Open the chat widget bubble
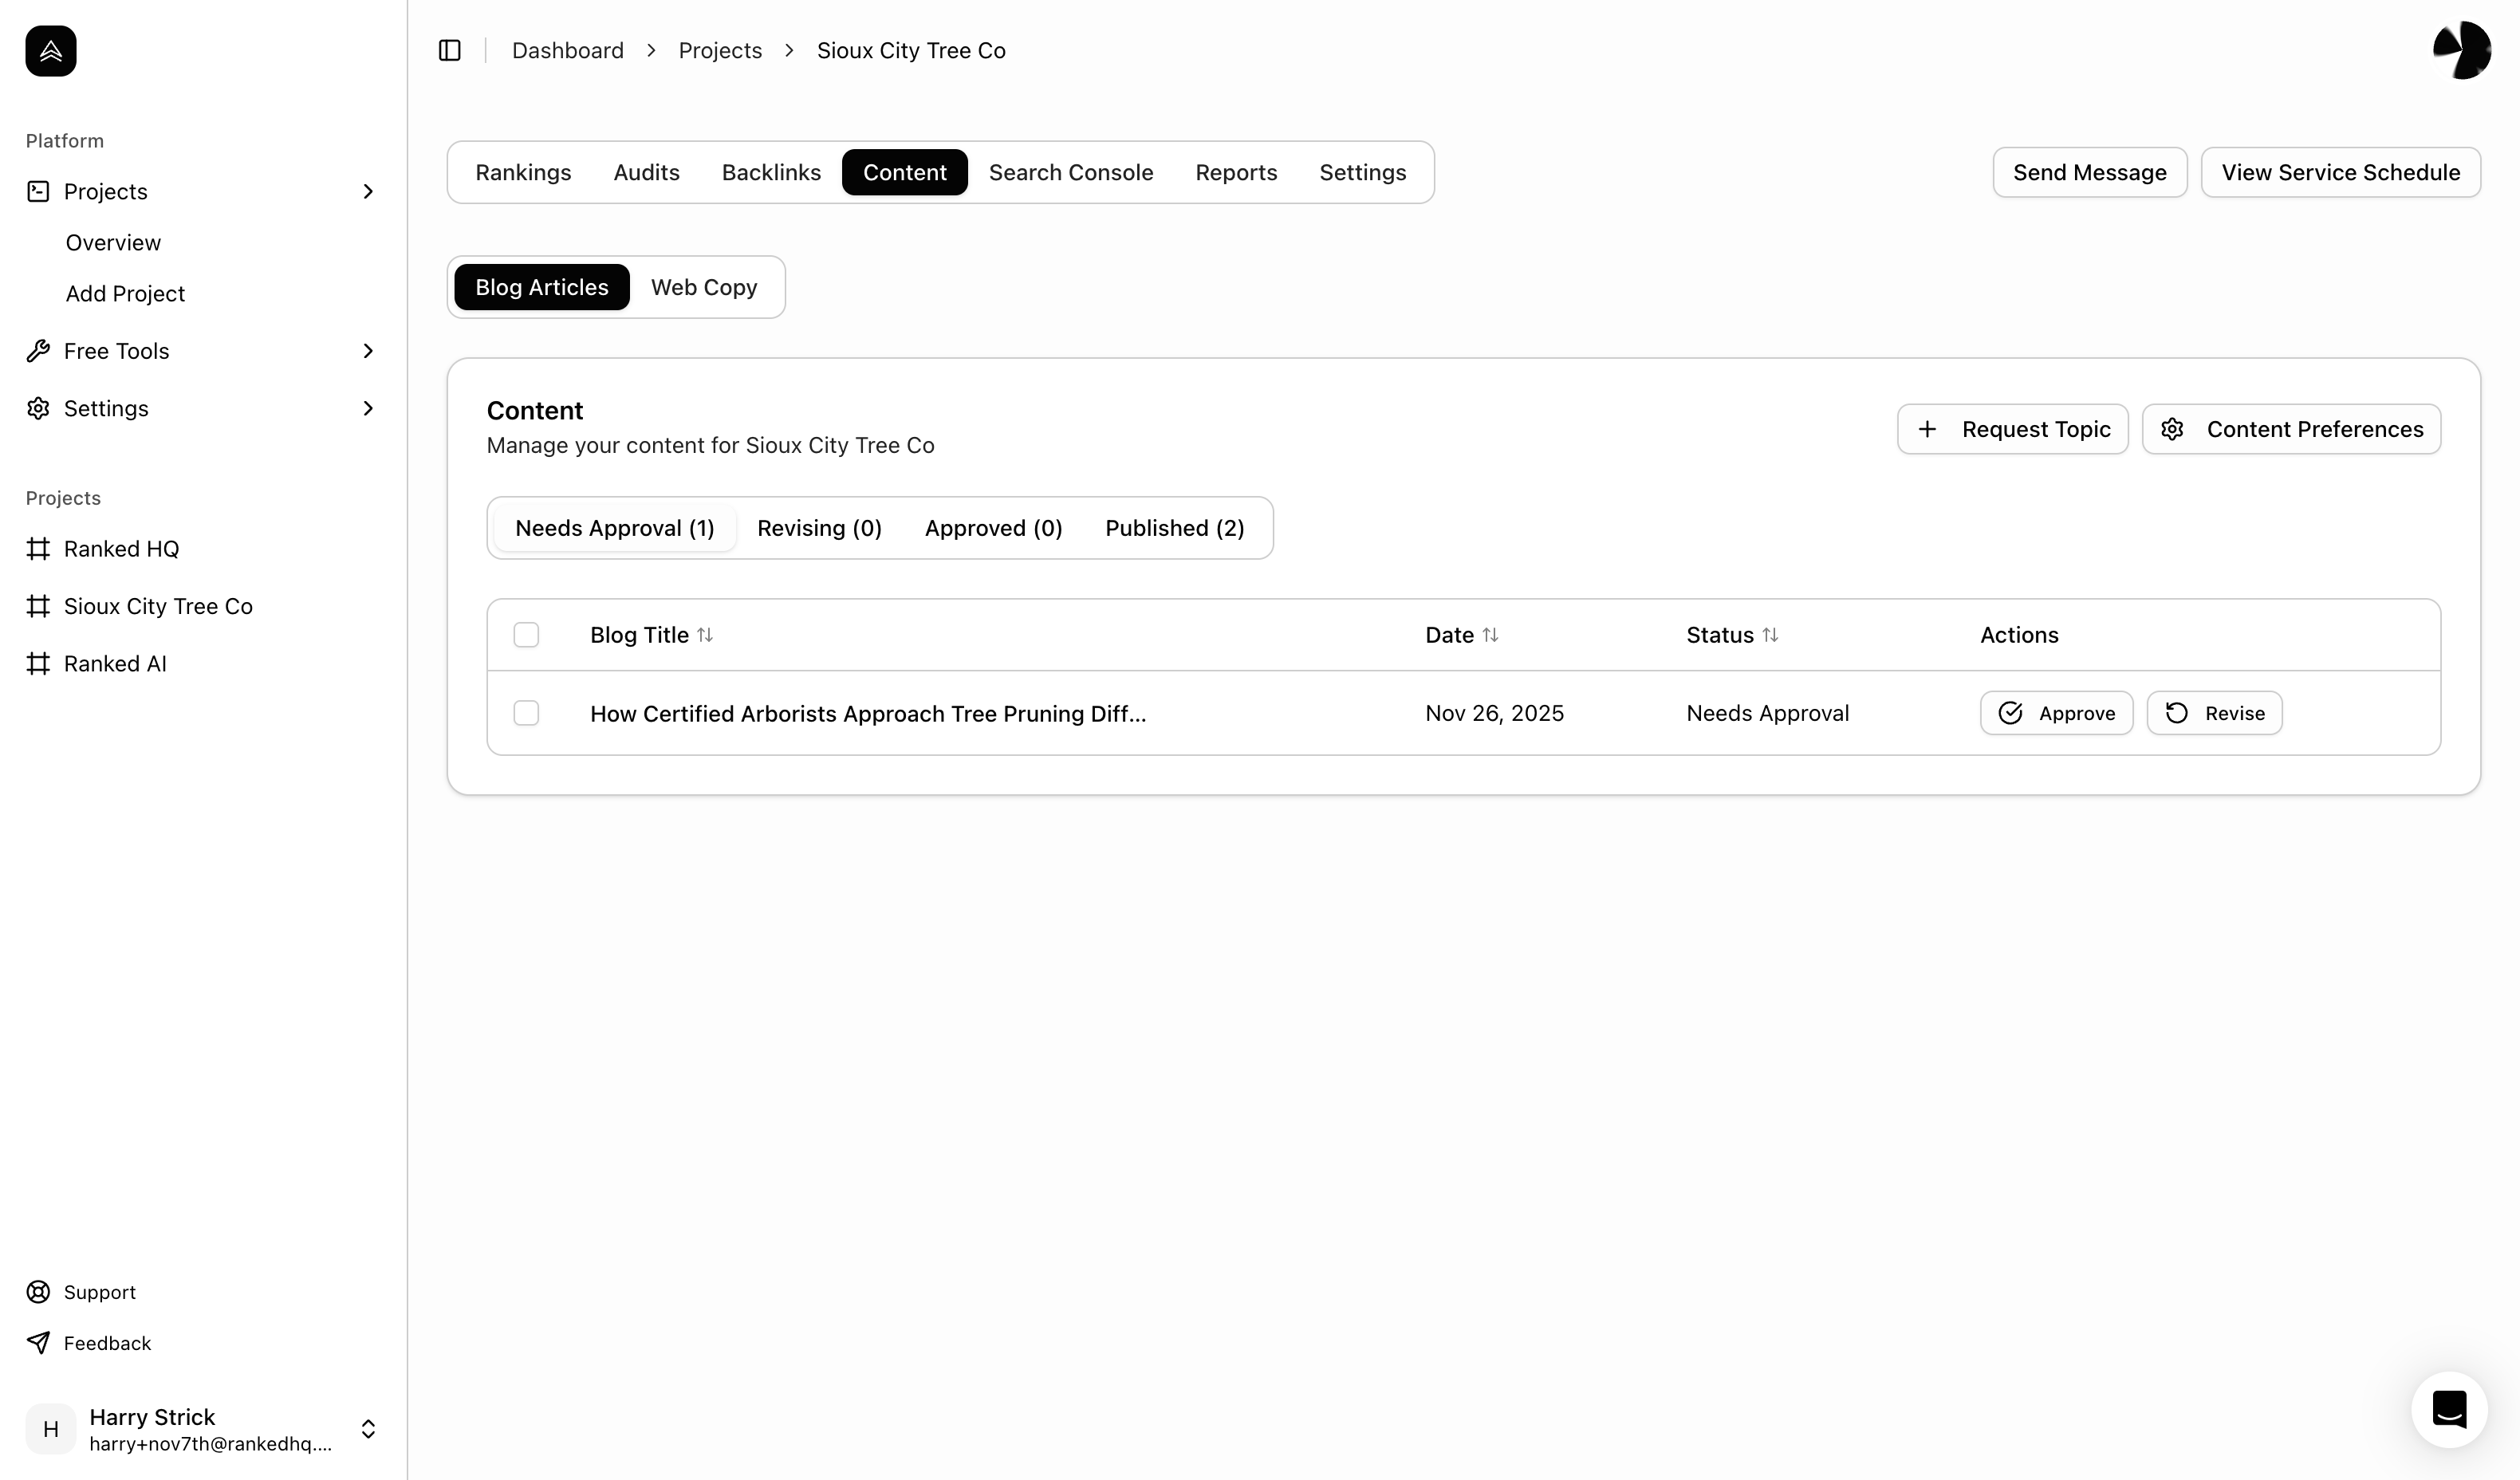 click(x=2449, y=1410)
